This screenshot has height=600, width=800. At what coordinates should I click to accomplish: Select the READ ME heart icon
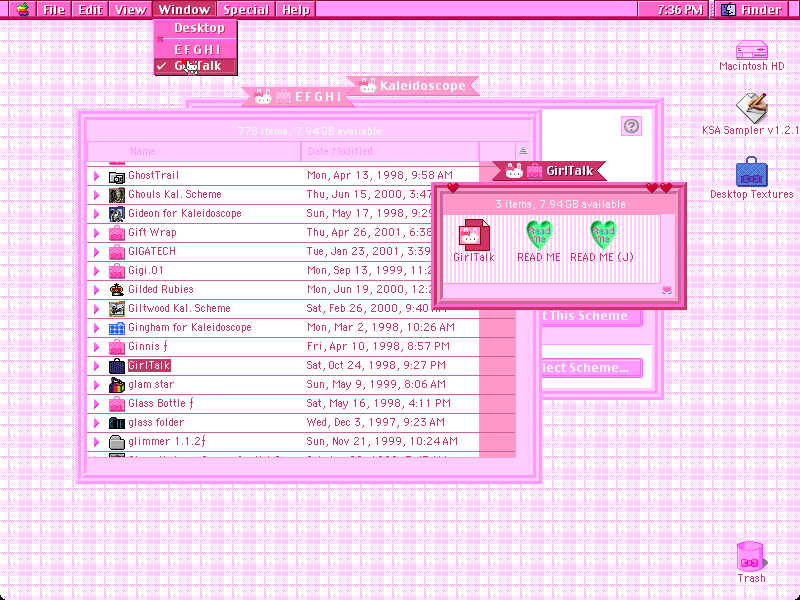coord(539,235)
